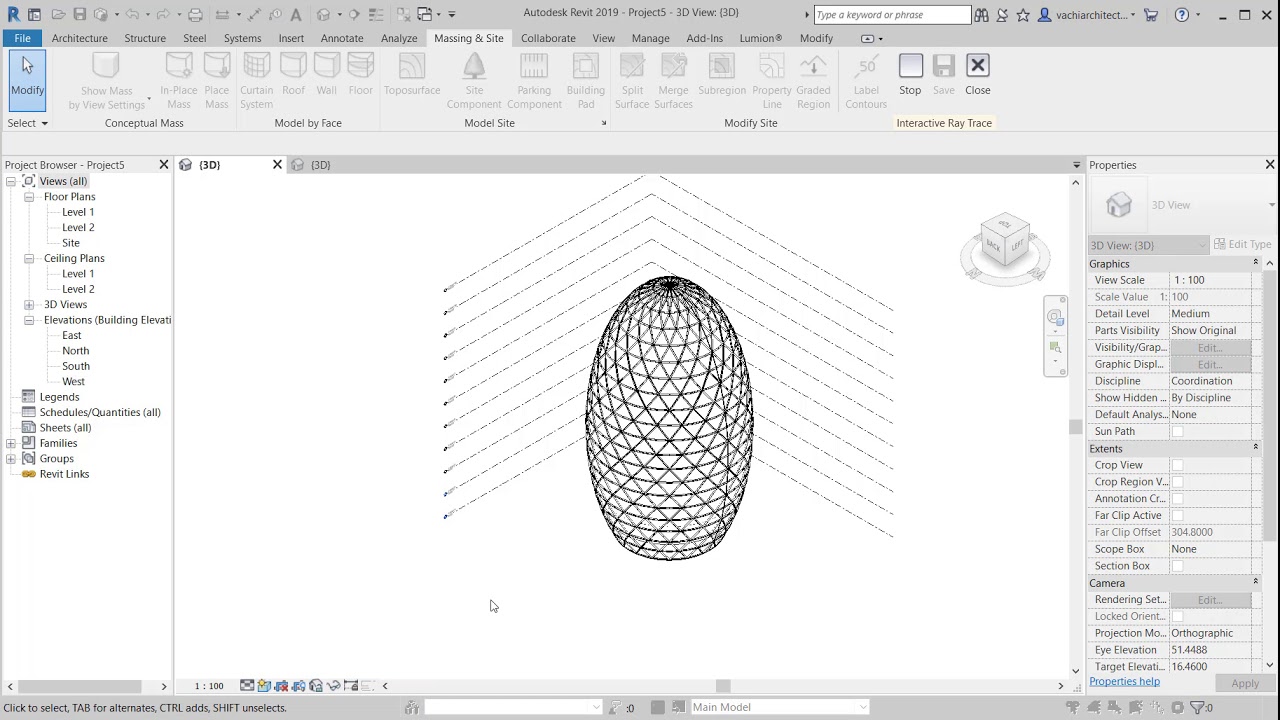The height and width of the screenshot is (720, 1280).
Task: Close the Project Browser panel
Action: click(164, 165)
